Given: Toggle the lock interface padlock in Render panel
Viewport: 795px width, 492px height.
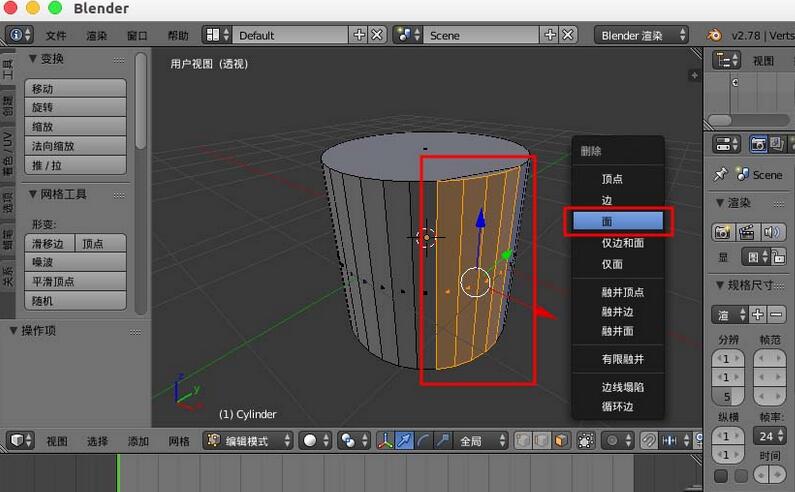Looking at the screenshot, I should pyautogui.click(x=779, y=258).
